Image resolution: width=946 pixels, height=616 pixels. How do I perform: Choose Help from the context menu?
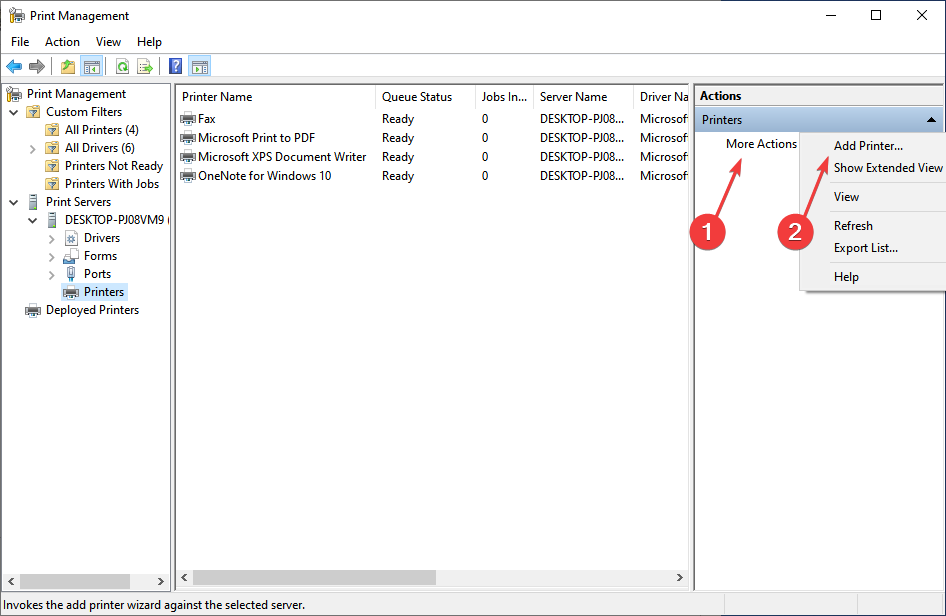coord(873,277)
